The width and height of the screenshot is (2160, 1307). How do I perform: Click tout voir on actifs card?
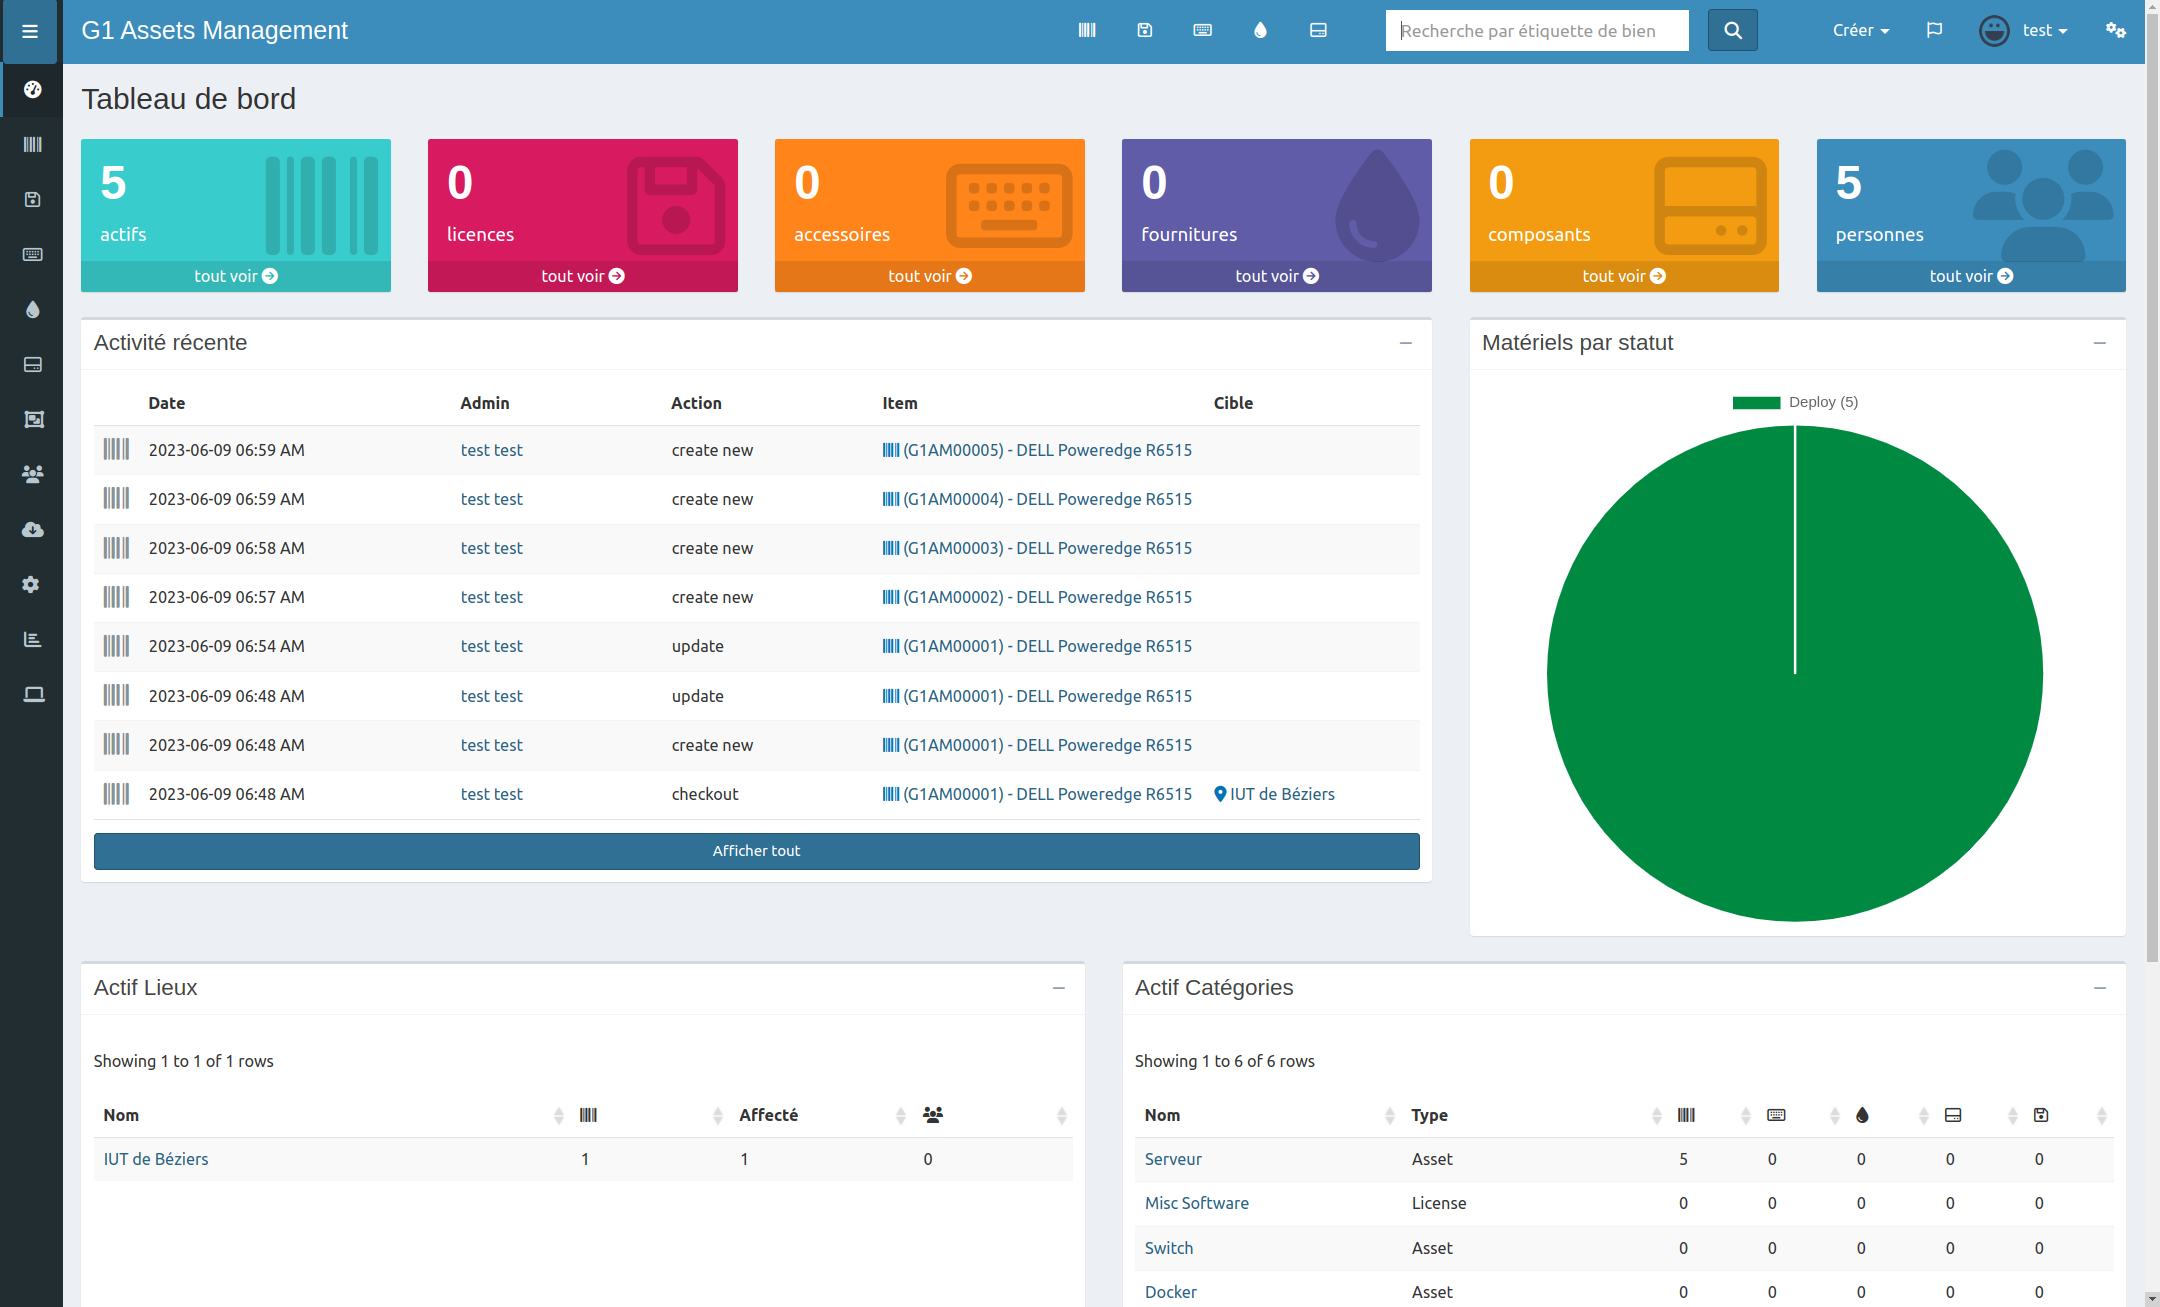click(235, 276)
